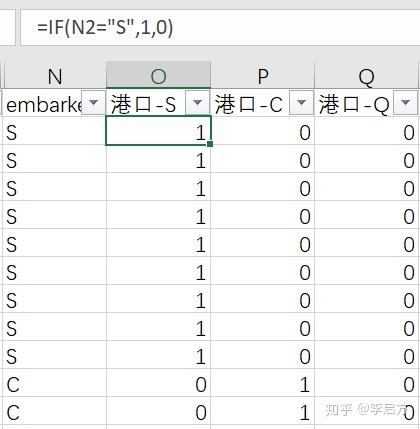The height and width of the screenshot is (429, 420).
Task: Select column P header
Action: click(263, 76)
